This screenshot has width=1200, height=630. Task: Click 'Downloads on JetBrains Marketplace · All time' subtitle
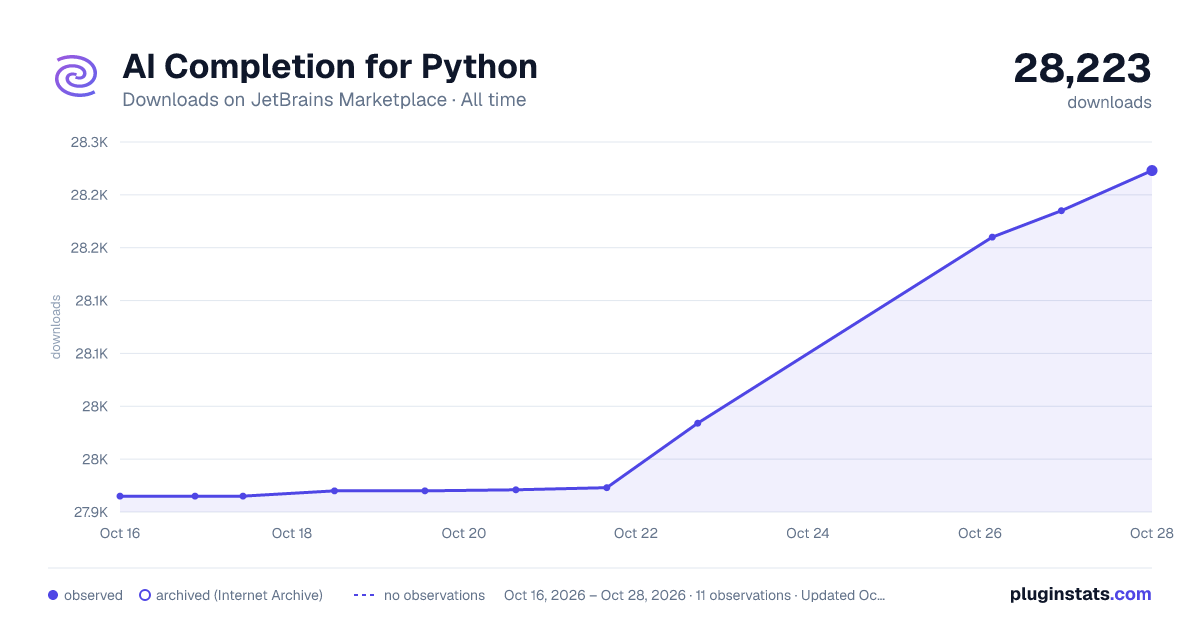click(x=324, y=100)
